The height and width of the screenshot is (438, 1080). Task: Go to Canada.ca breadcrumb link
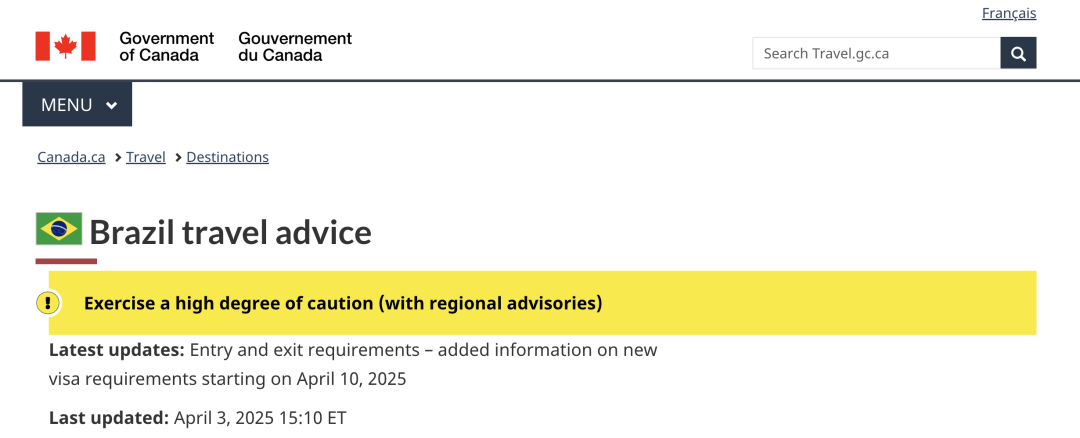pos(72,157)
